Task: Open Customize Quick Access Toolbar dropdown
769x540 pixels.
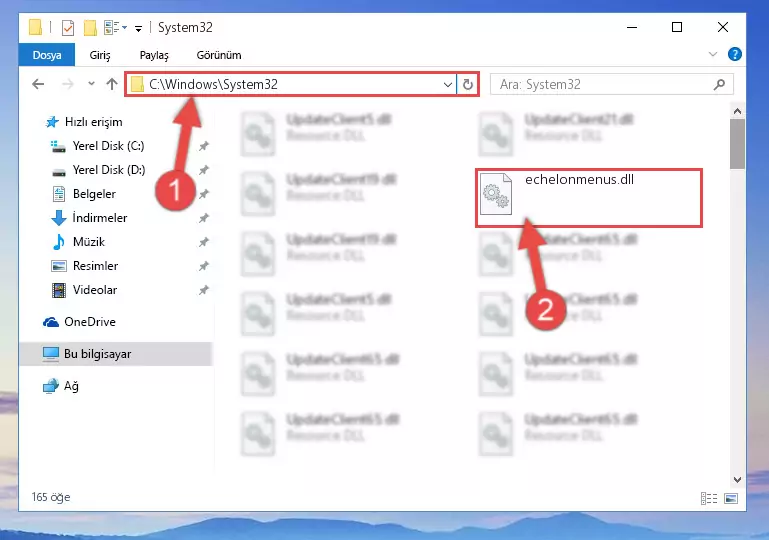Action: pos(138,29)
